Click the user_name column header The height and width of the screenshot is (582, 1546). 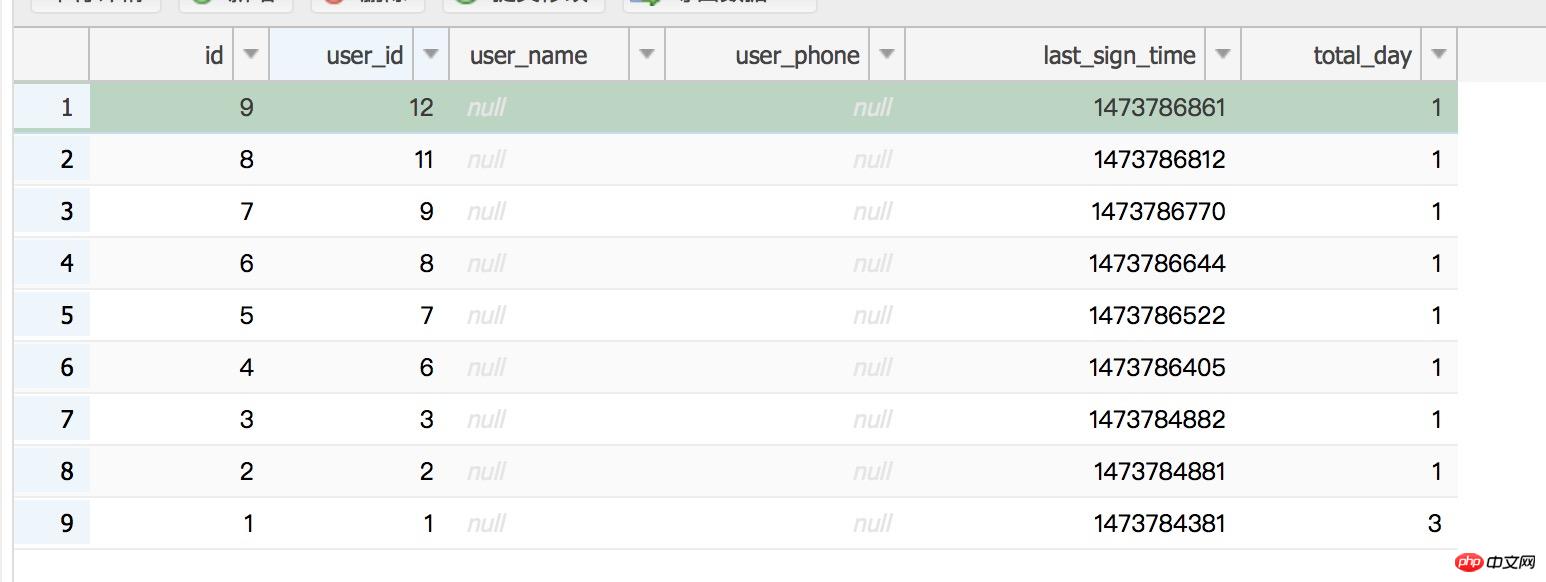tap(528, 56)
